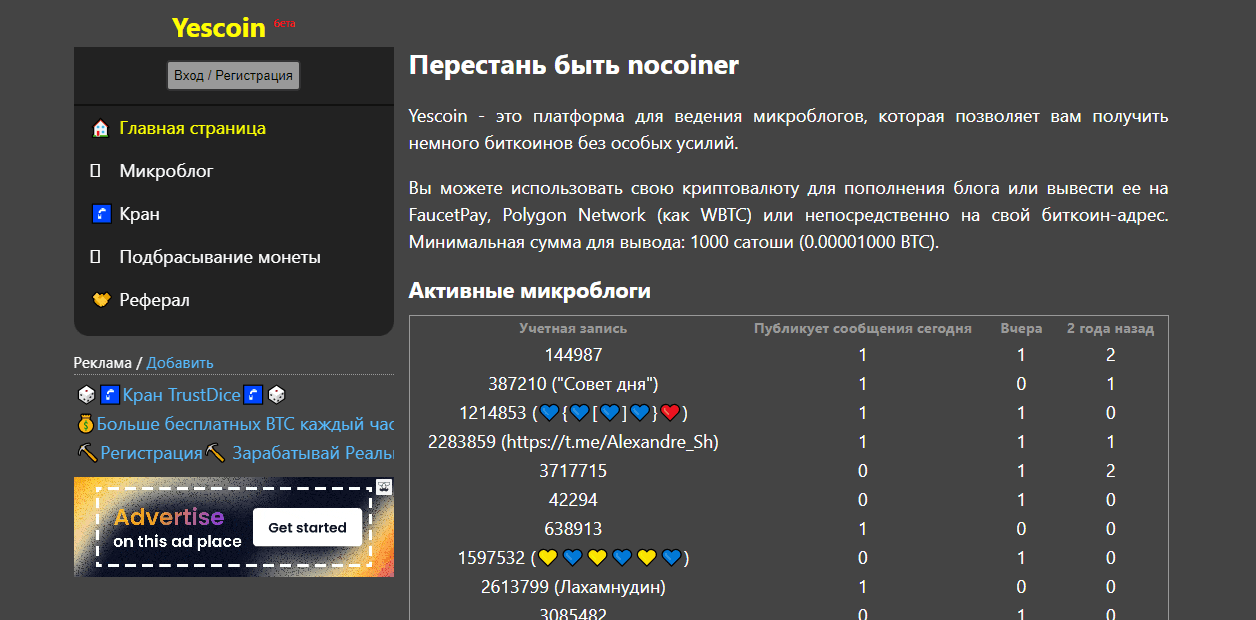Click the placeholder icon beside Микроблог
Image resolution: width=1256 pixels, height=620 pixels.
point(96,172)
